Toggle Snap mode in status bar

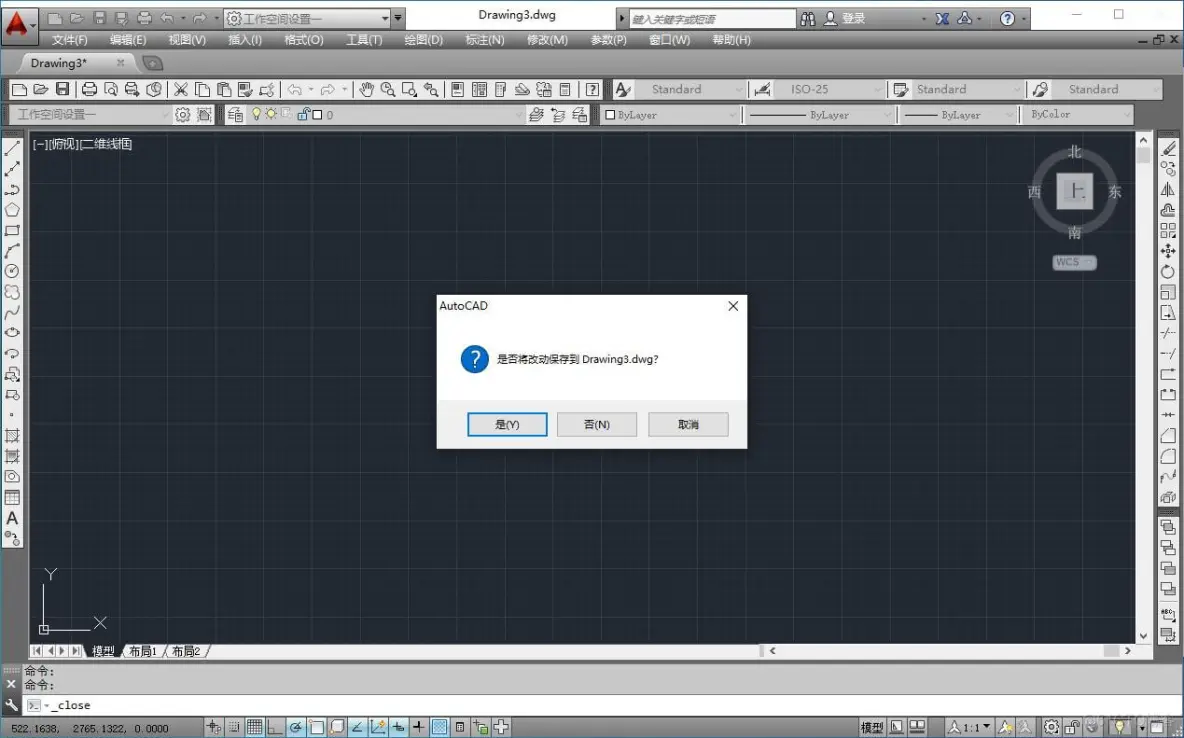[234, 727]
